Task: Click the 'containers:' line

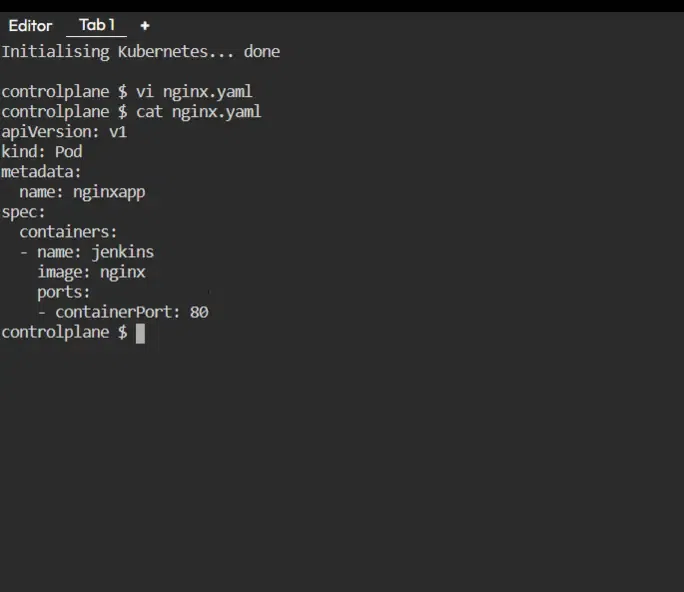Action: [x=68, y=232]
